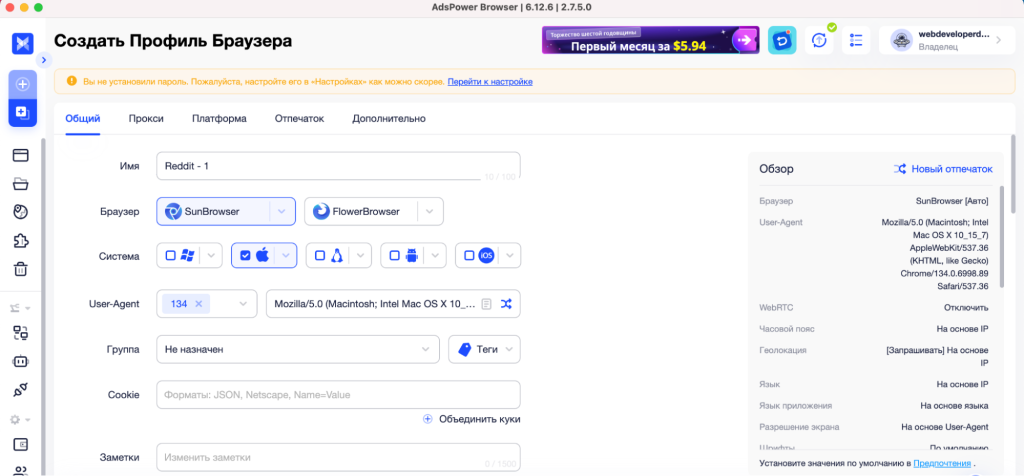Click Новый отпечаток button

(943, 169)
